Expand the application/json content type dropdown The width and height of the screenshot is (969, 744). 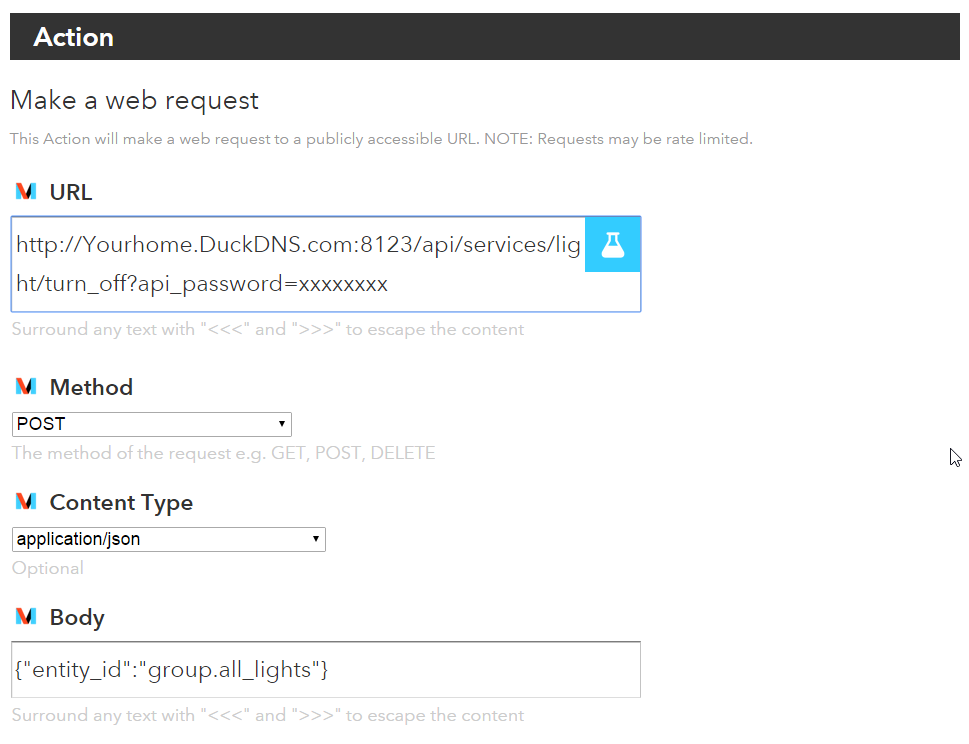[168, 539]
